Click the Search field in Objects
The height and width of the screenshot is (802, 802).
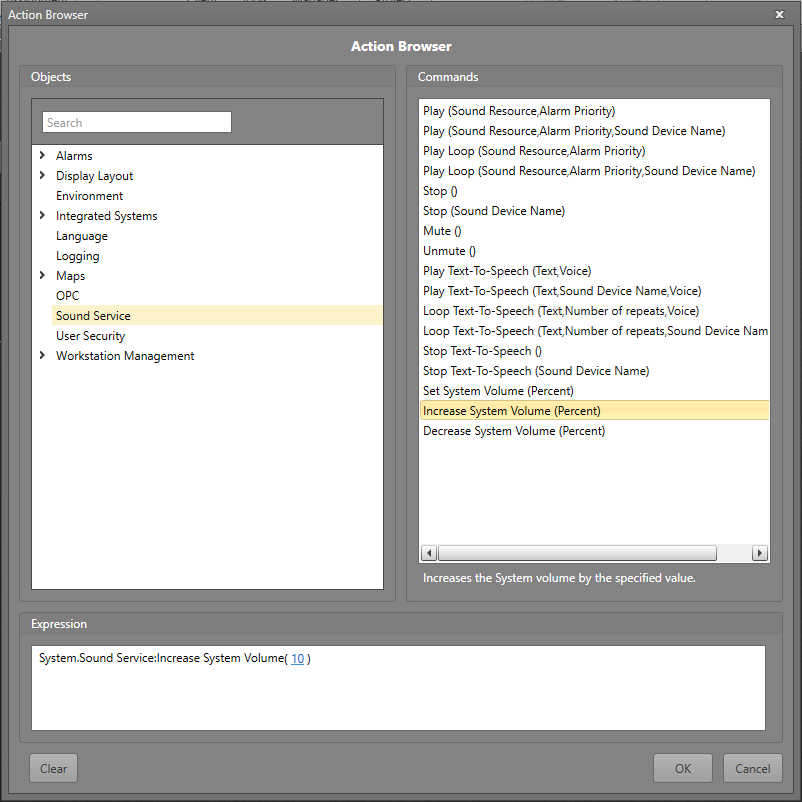point(137,123)
